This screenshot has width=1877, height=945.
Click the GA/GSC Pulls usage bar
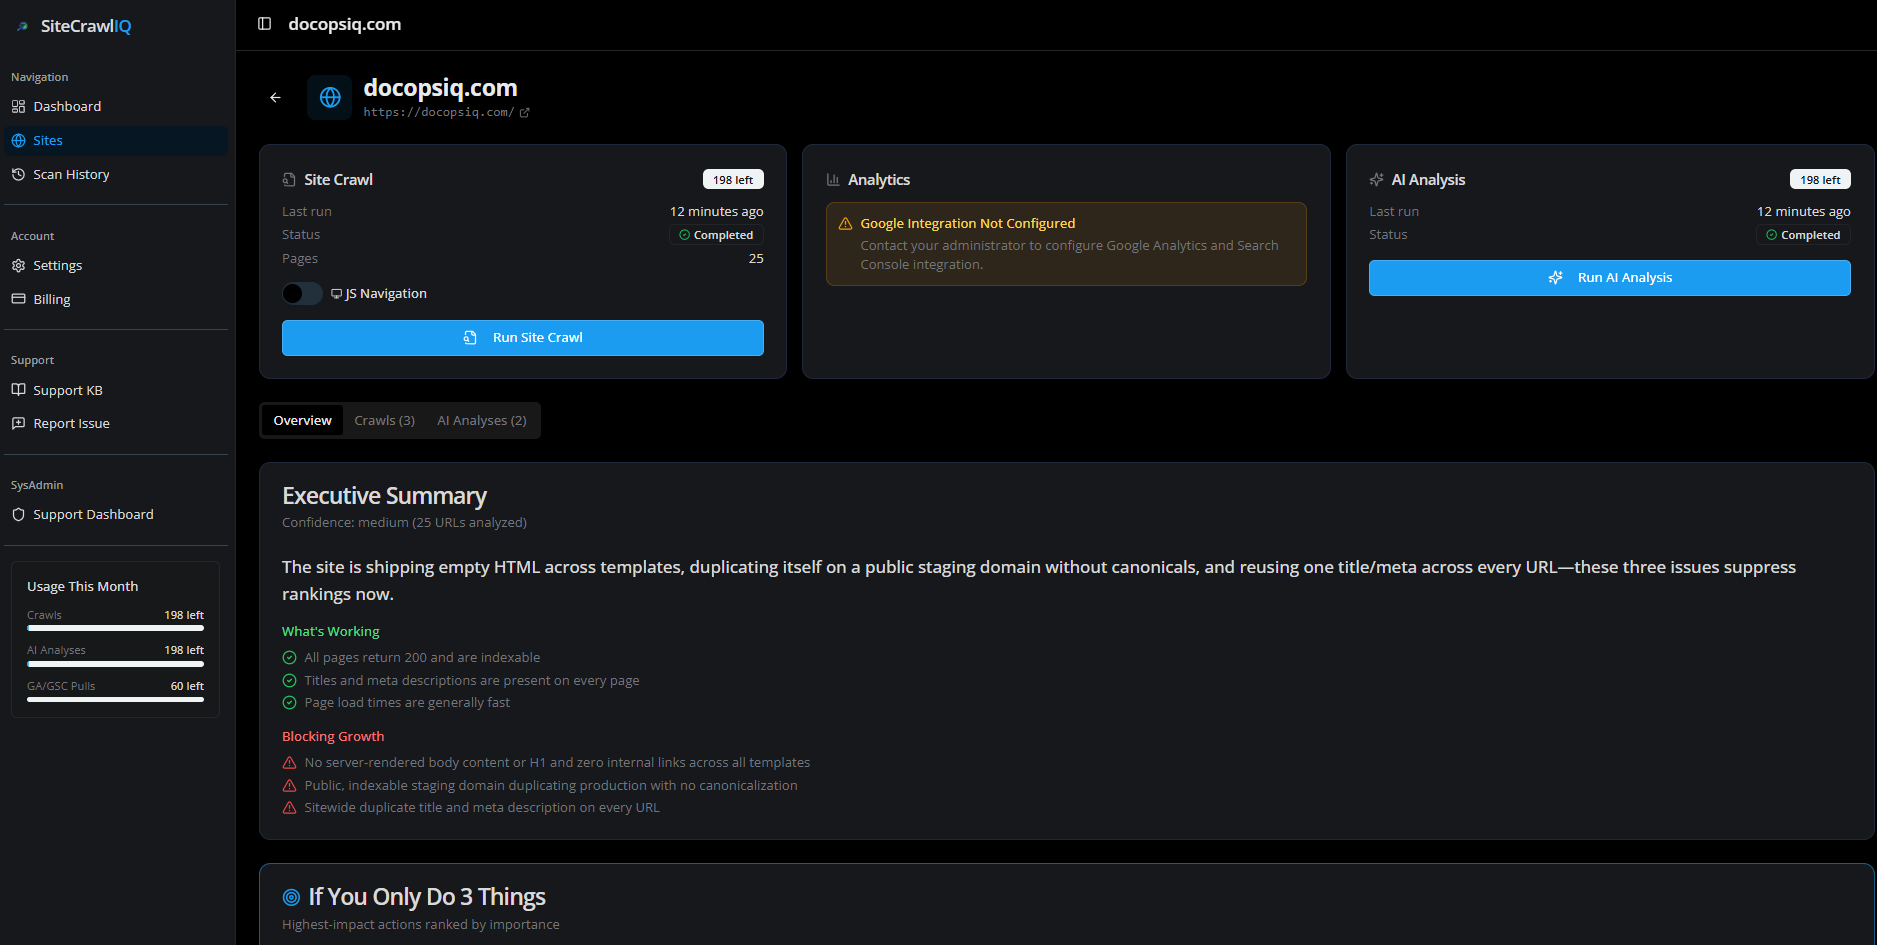pos(115,700)
